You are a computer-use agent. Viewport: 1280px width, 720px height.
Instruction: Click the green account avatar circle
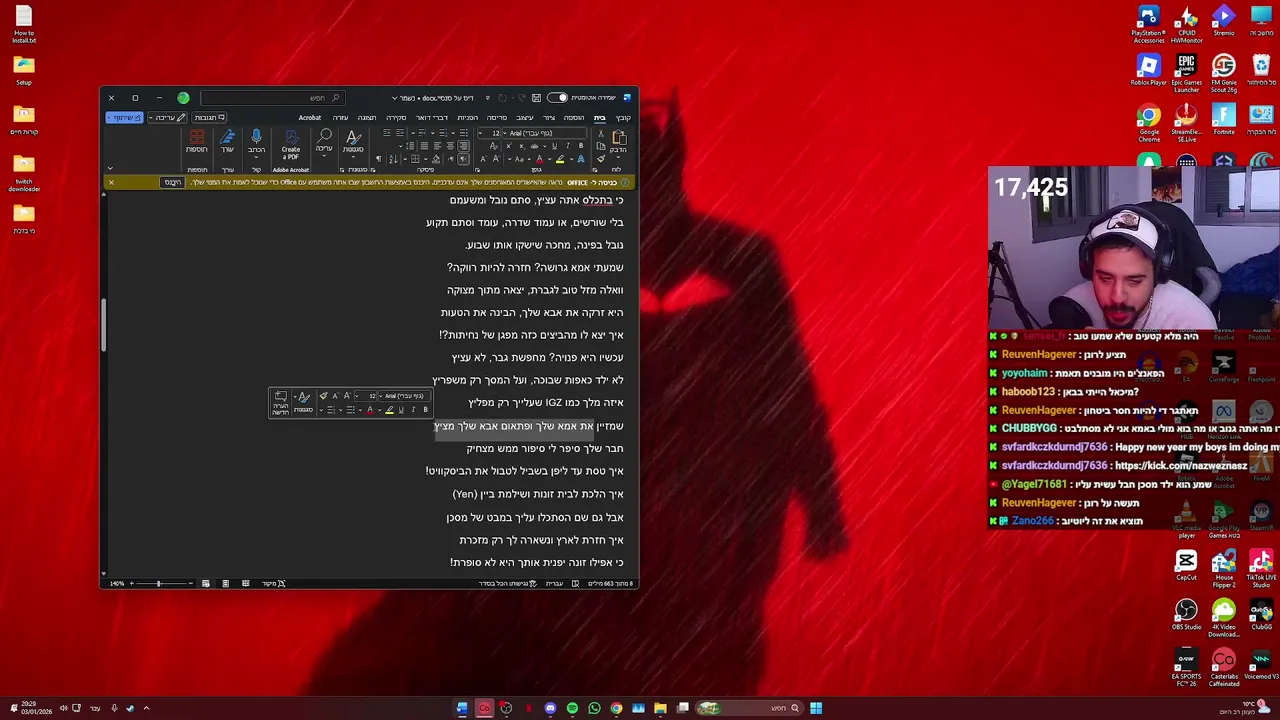tap(183, 98)
